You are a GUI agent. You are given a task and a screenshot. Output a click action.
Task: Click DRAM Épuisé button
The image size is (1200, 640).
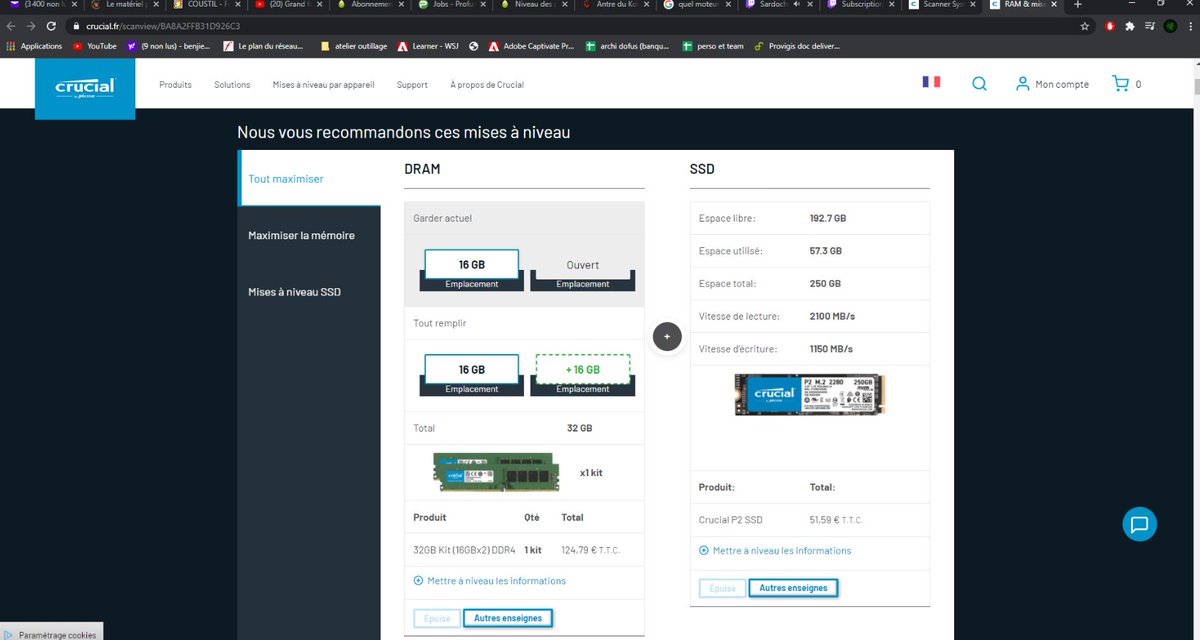(x=437, y=618)
